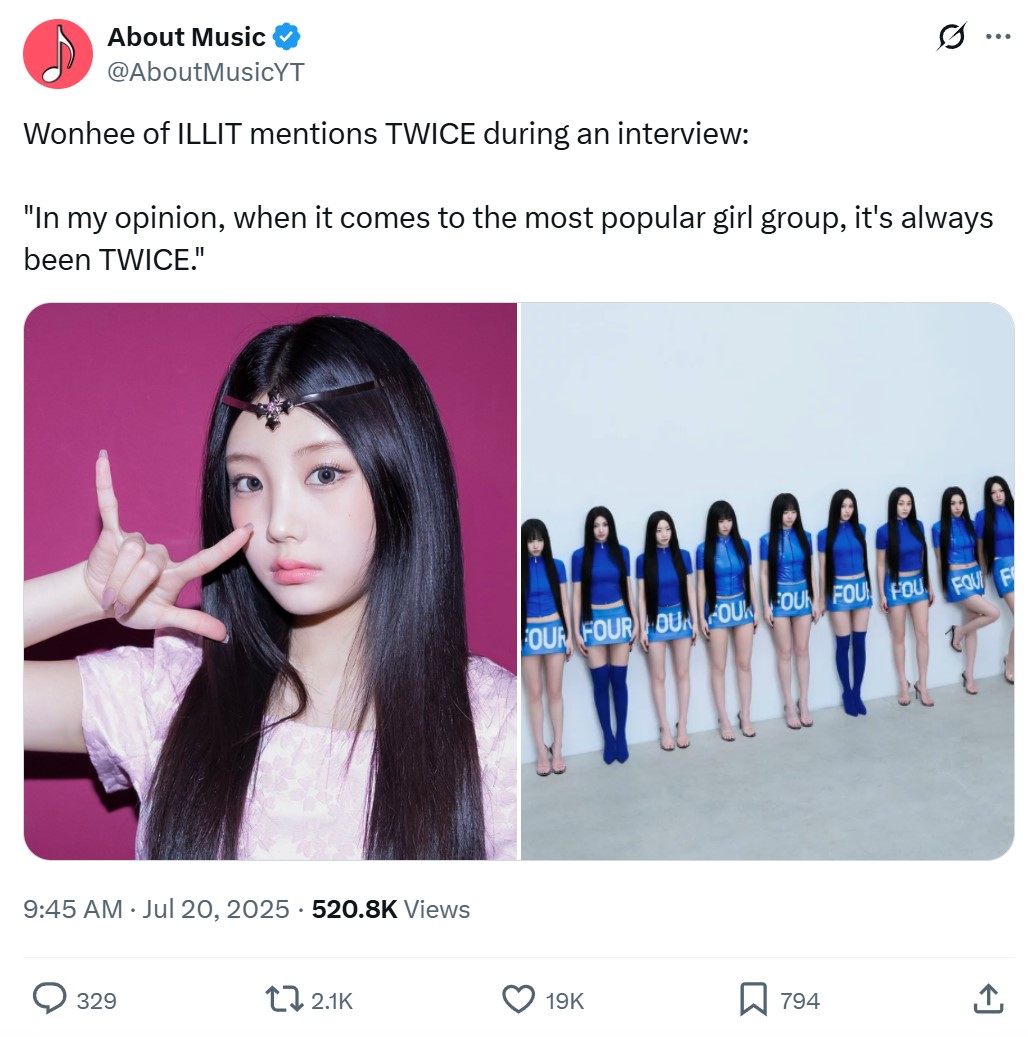
Task: Click the tweet text about Wonhee of ILLIT
Action: coord(508,196)
